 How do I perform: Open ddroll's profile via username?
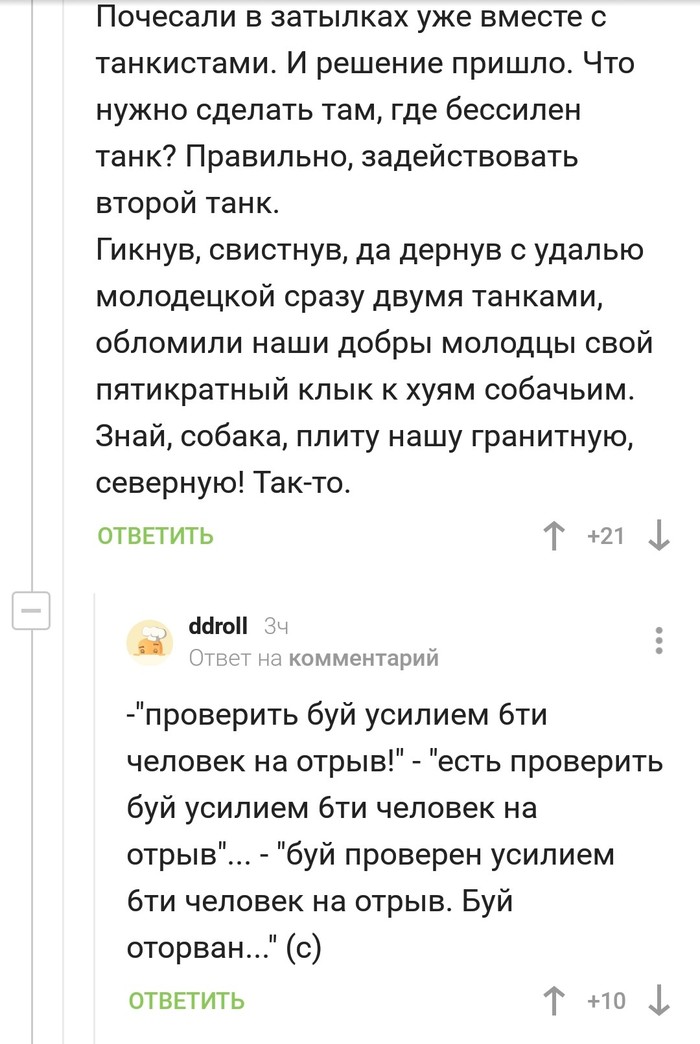218,626
